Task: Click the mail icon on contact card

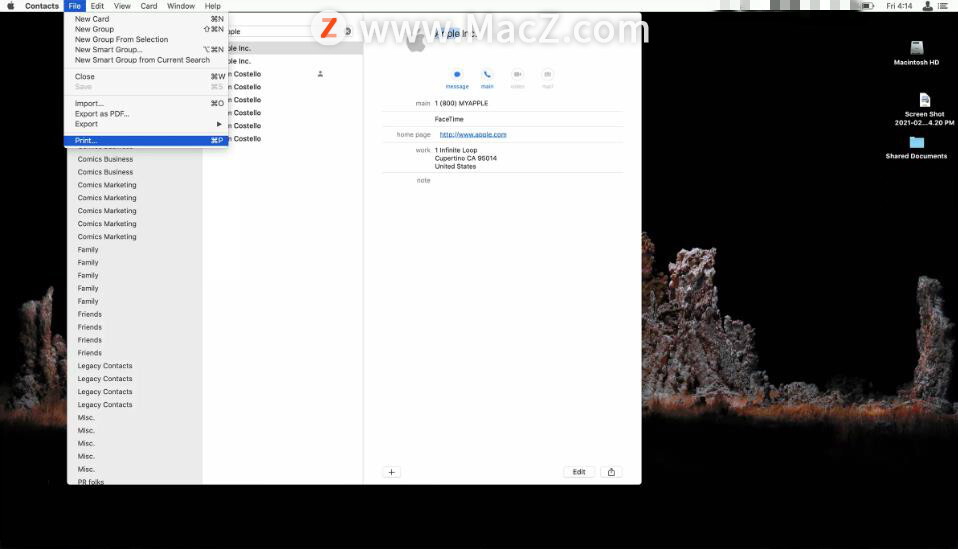Action: [x=547, y=75]
